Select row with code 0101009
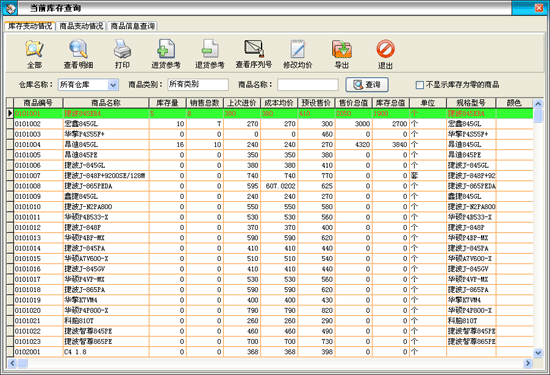 click(270, 196)
